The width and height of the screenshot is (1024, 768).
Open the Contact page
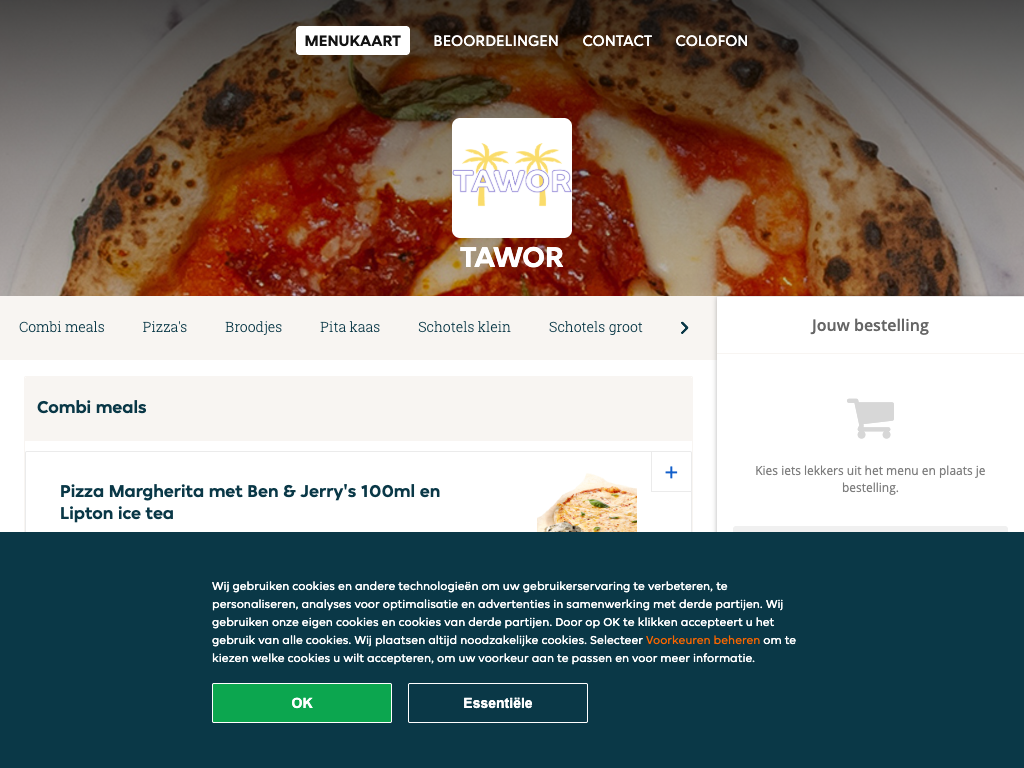coord(617,40)
